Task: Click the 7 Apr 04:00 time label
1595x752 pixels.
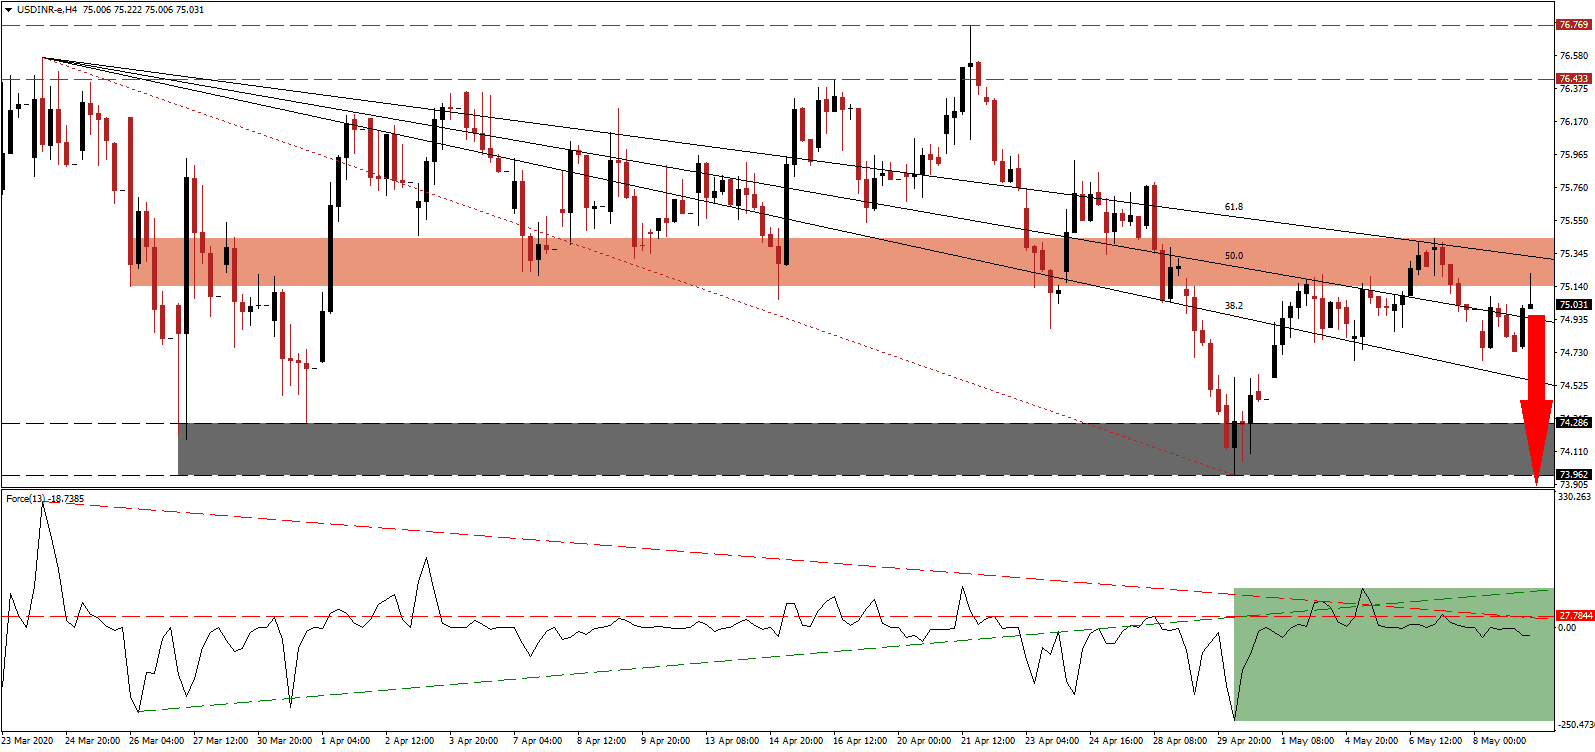Action: coord(538,741)
